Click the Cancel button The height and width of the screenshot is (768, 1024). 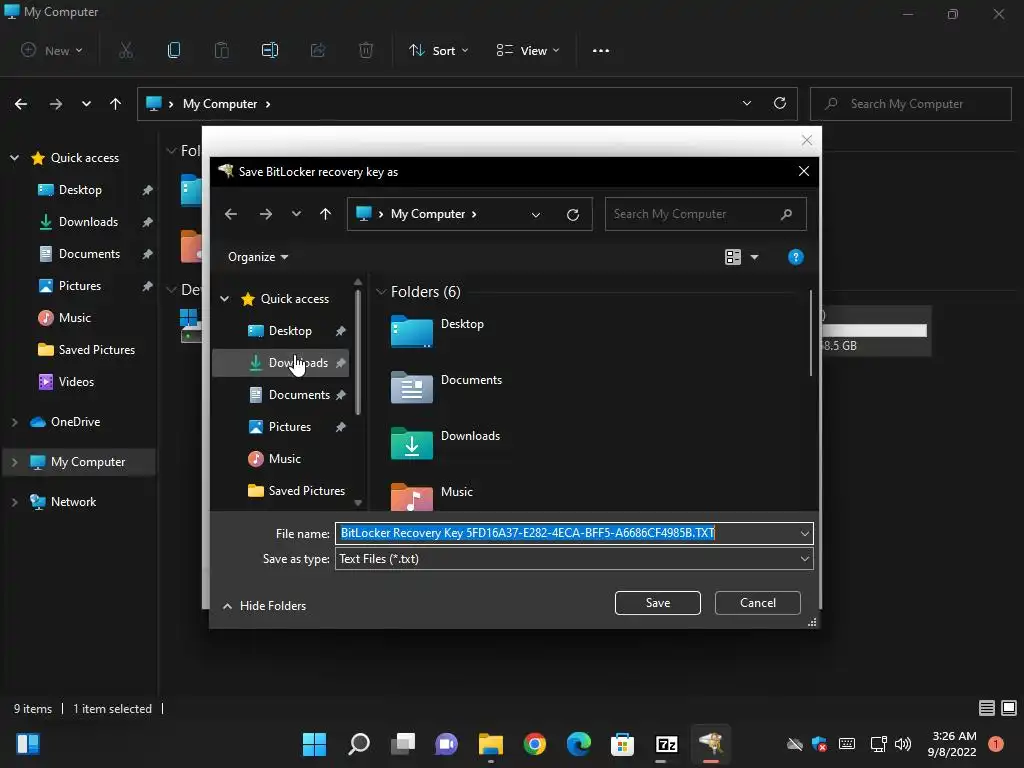click(x=758, y=603)
